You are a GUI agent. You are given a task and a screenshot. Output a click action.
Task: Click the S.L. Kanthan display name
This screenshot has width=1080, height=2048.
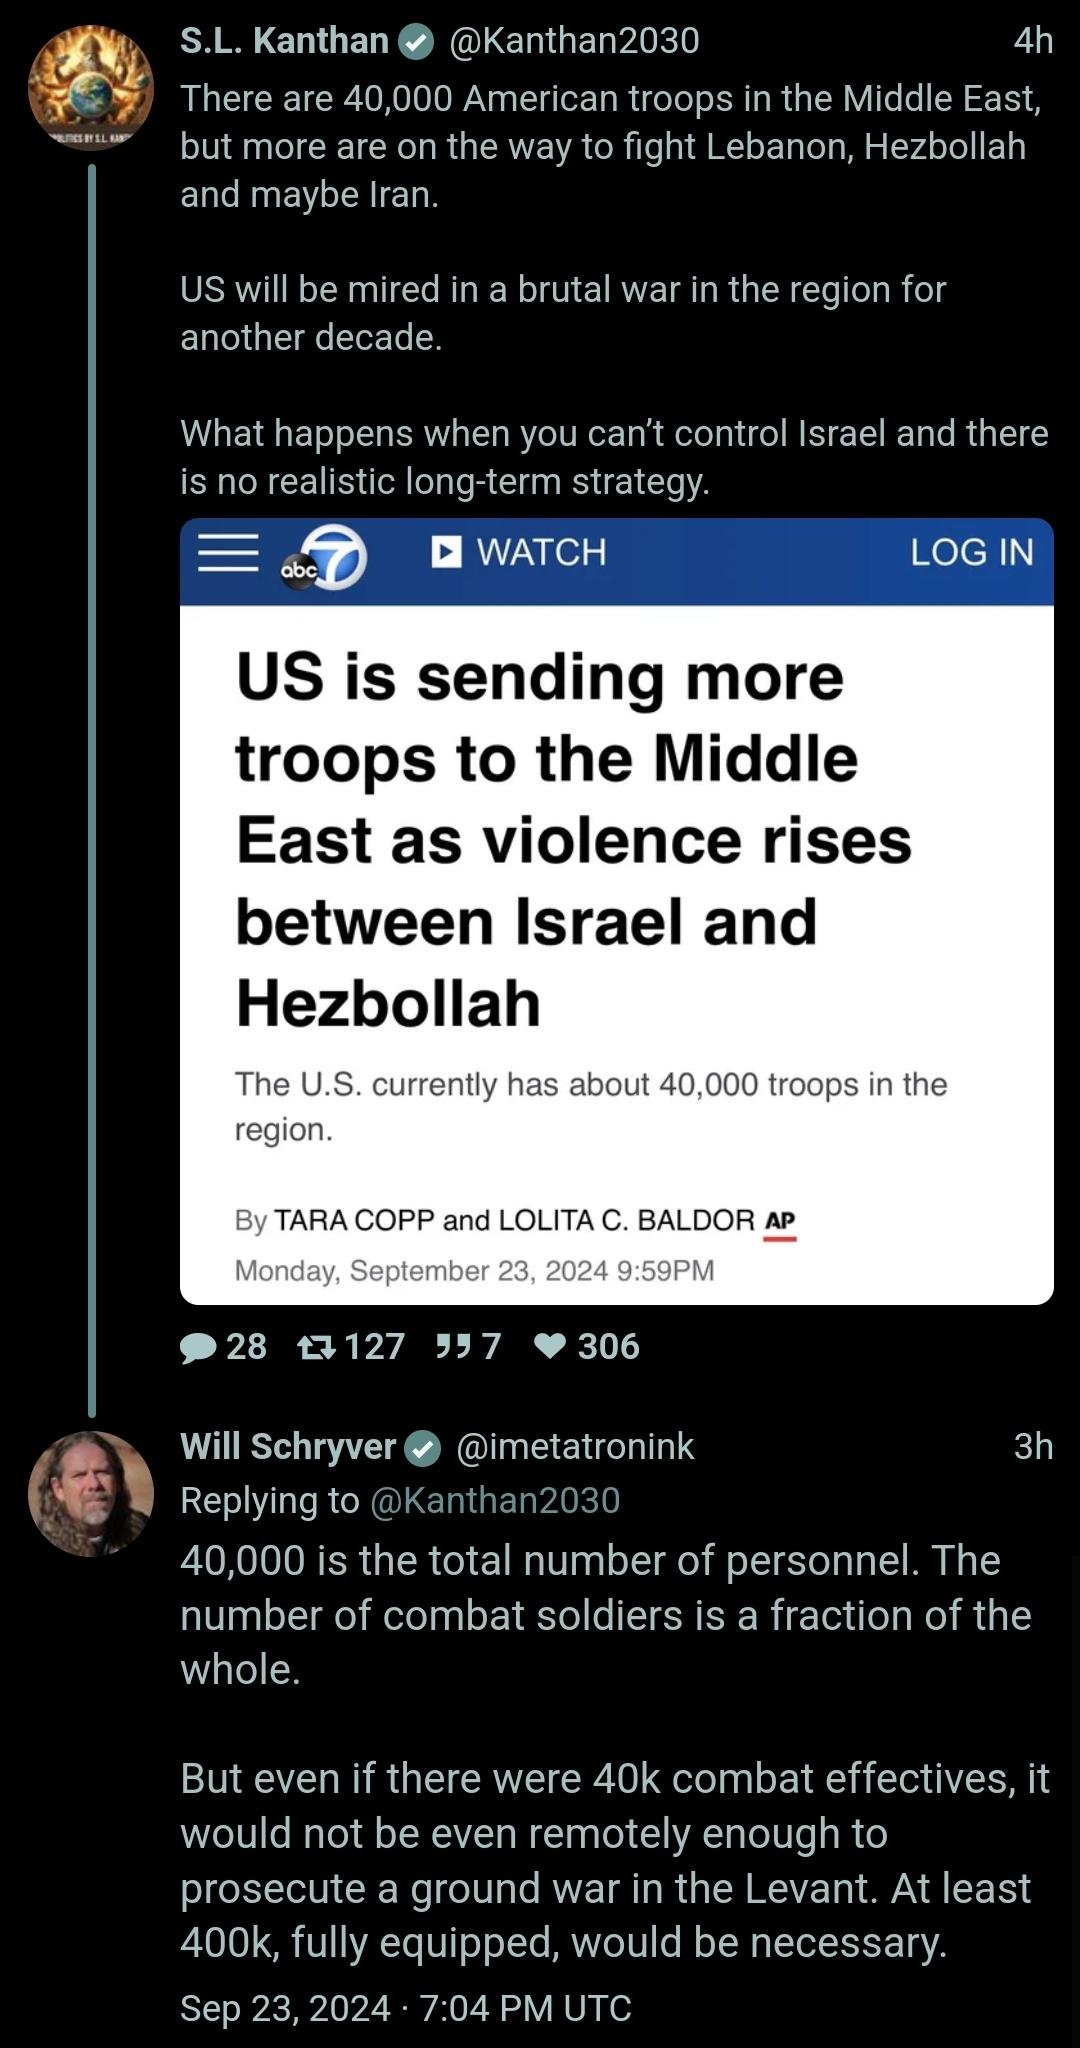(x=284, y=41)
